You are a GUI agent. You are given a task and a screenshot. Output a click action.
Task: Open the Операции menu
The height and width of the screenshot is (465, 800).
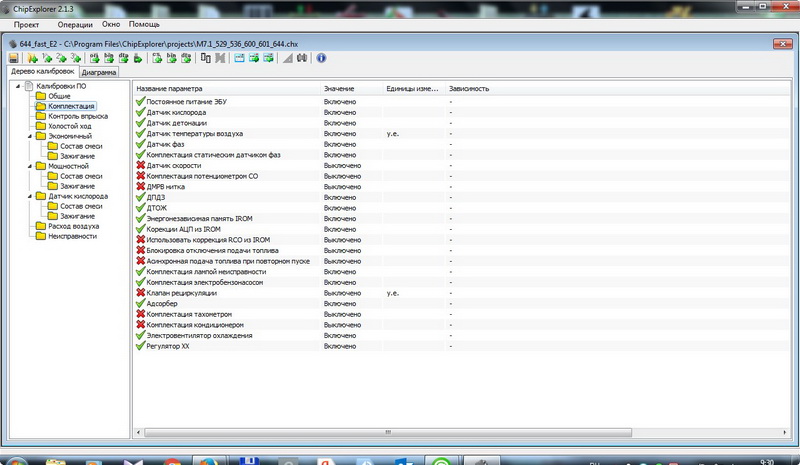(76, 23)
